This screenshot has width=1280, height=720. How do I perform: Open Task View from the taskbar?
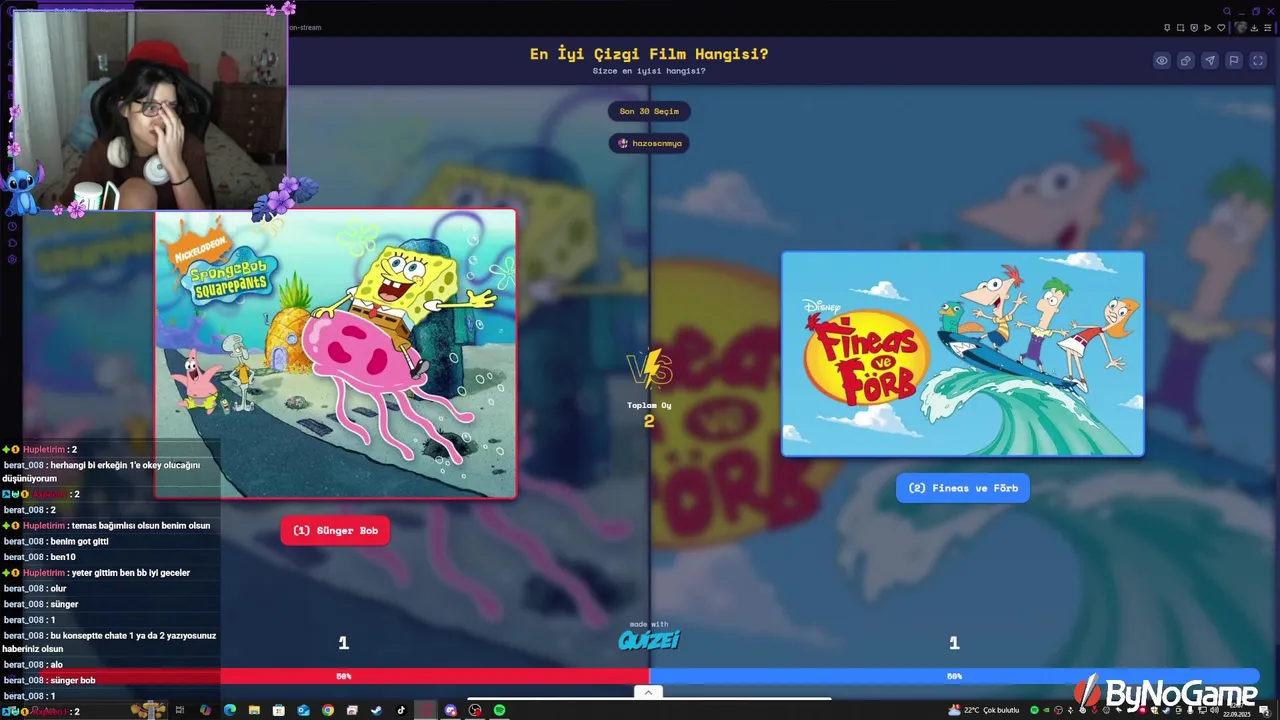[179, 710]
